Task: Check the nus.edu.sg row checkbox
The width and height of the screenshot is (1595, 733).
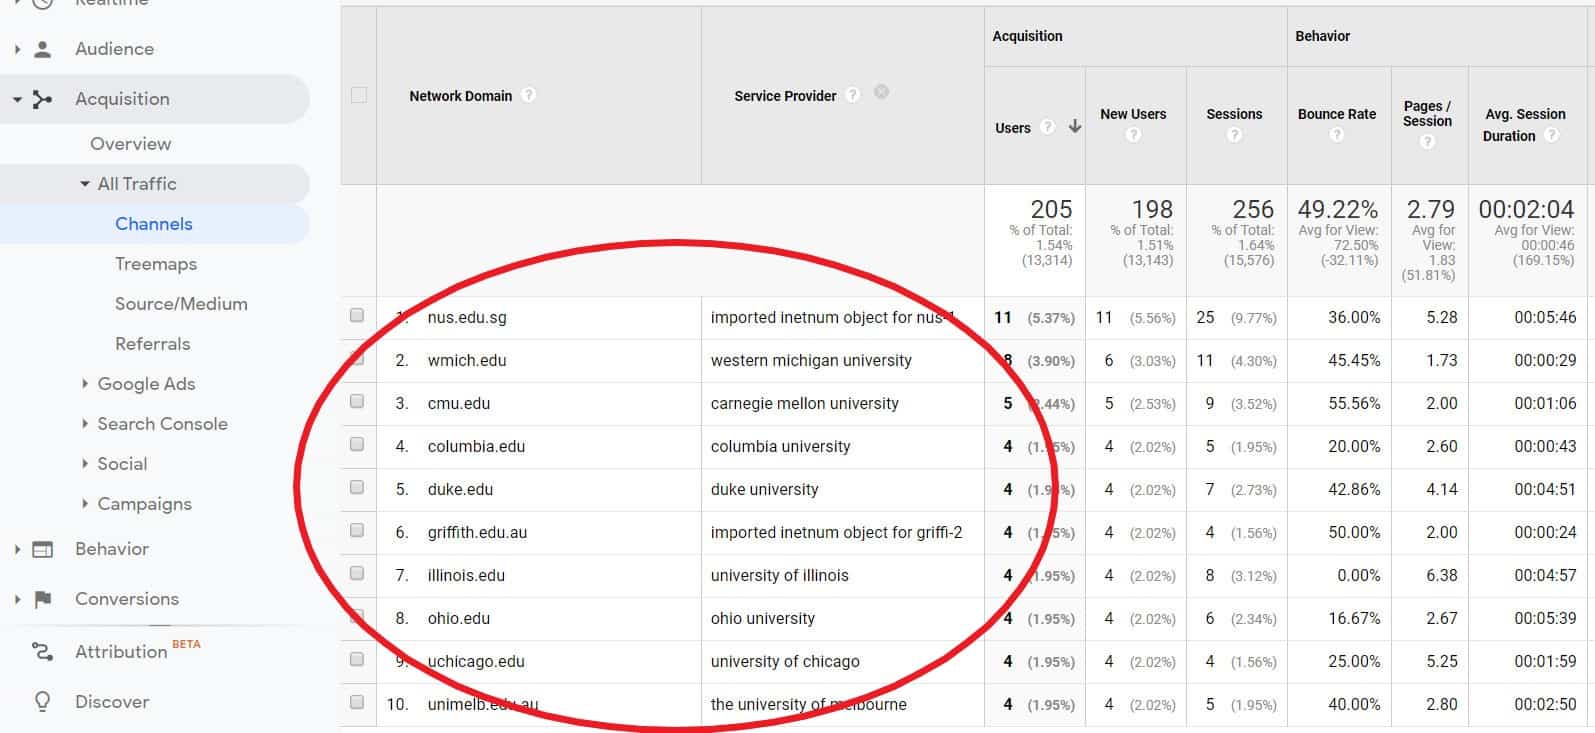Action: [357, 315]
